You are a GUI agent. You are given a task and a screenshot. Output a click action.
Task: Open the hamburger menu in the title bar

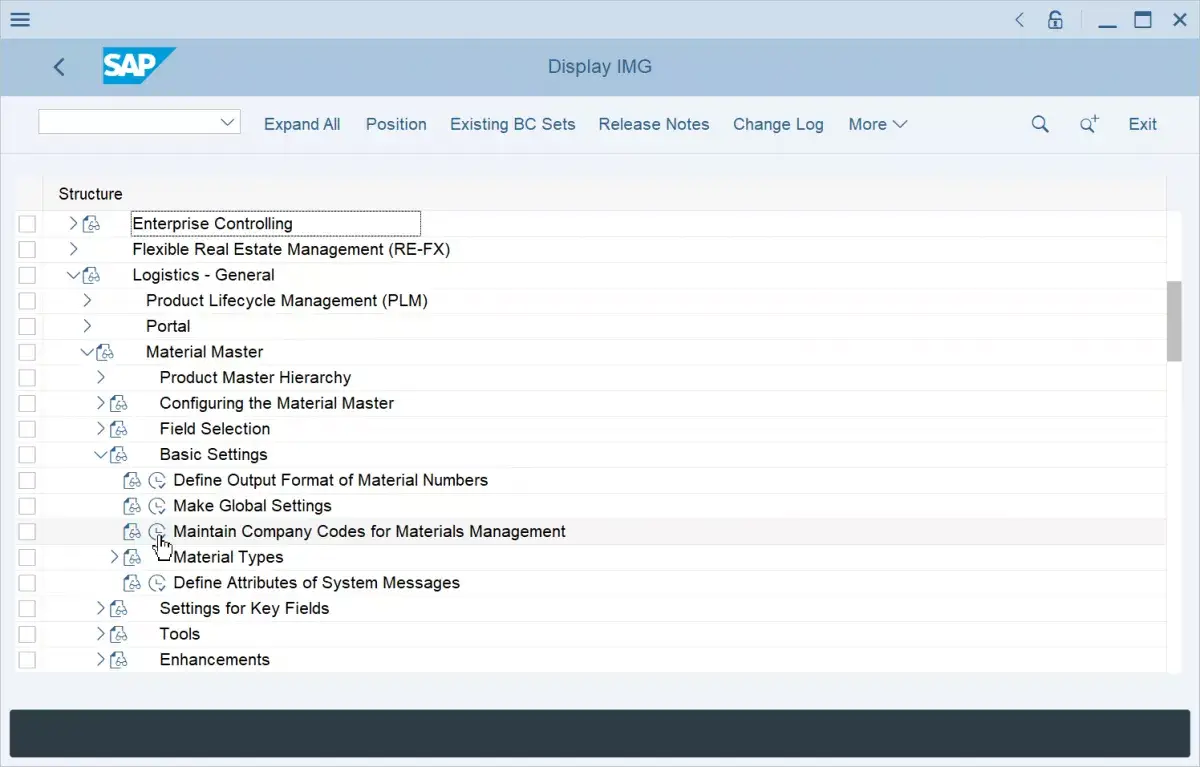[19, 19]
